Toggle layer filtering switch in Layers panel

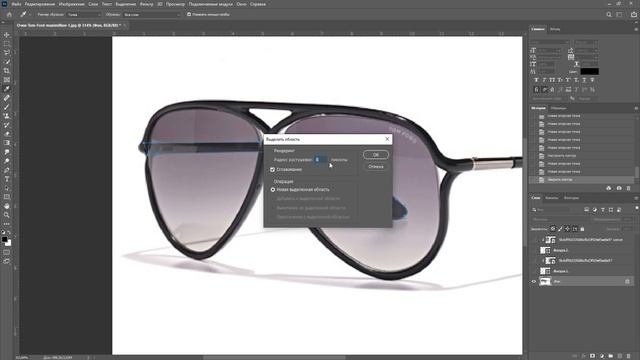(x=636, y=209)
